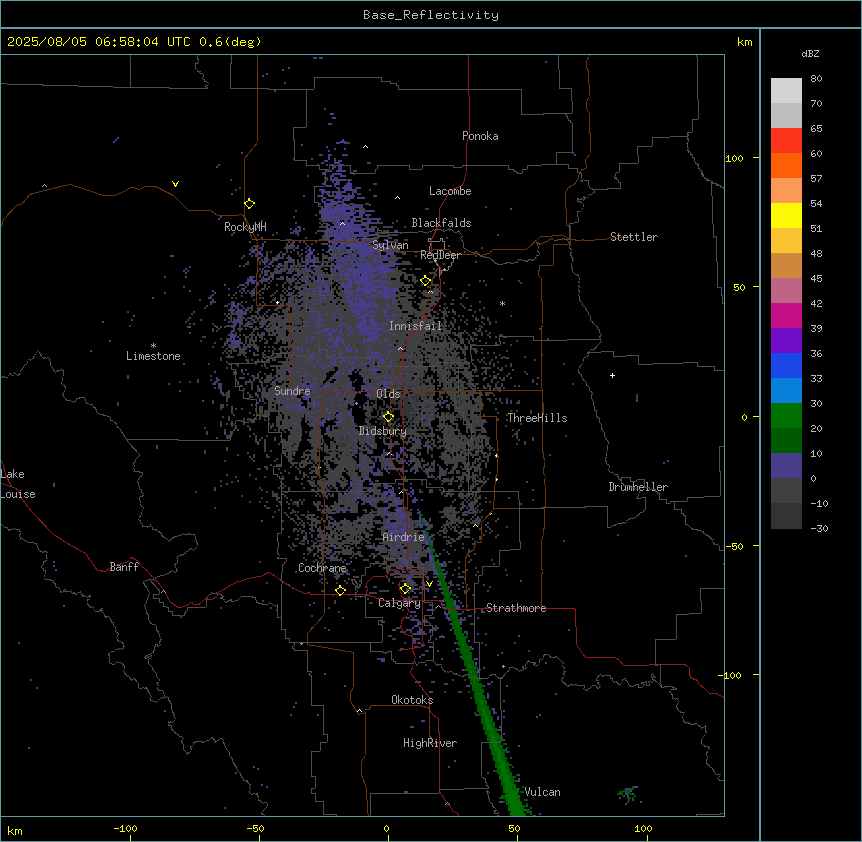The image size is (862, 842).
Task: Click the asterisk marker above Limestone
Action: pyautogui.click(x=153, y=346)
